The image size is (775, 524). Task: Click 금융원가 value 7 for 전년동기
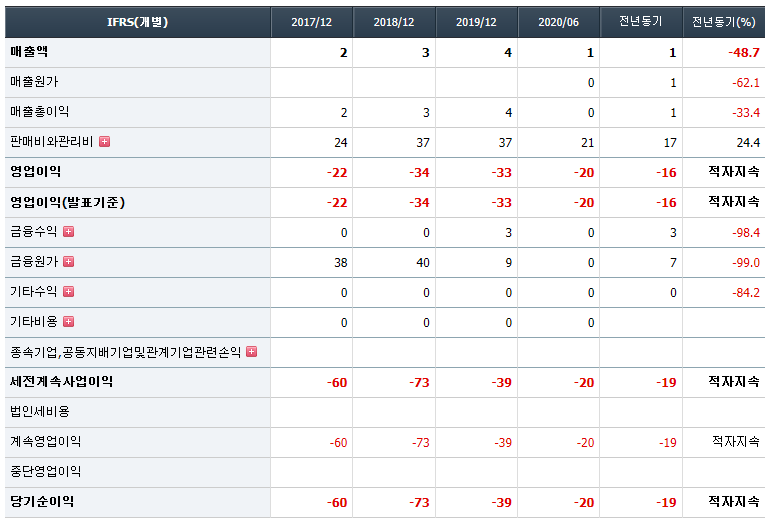(673, 263)
